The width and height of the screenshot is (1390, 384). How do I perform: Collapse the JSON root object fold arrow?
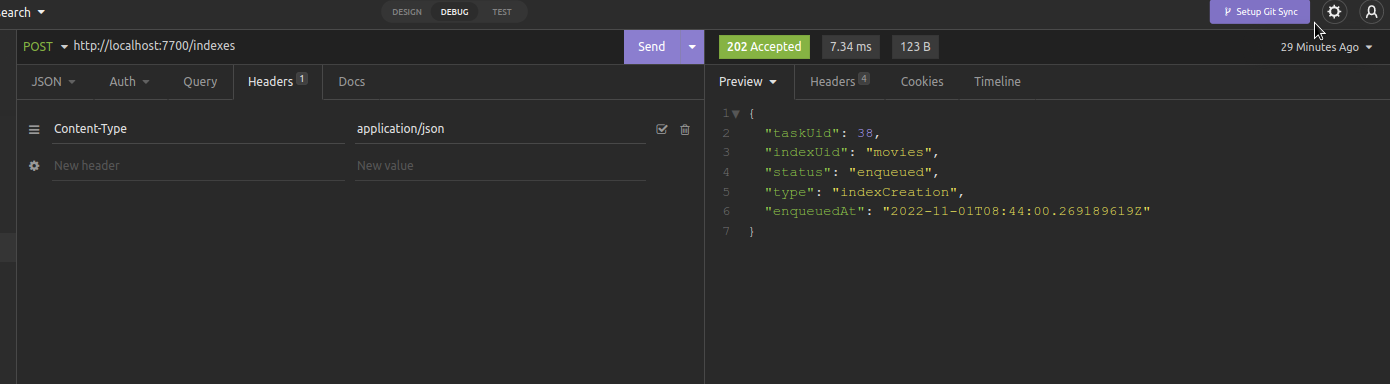(736, 114)
